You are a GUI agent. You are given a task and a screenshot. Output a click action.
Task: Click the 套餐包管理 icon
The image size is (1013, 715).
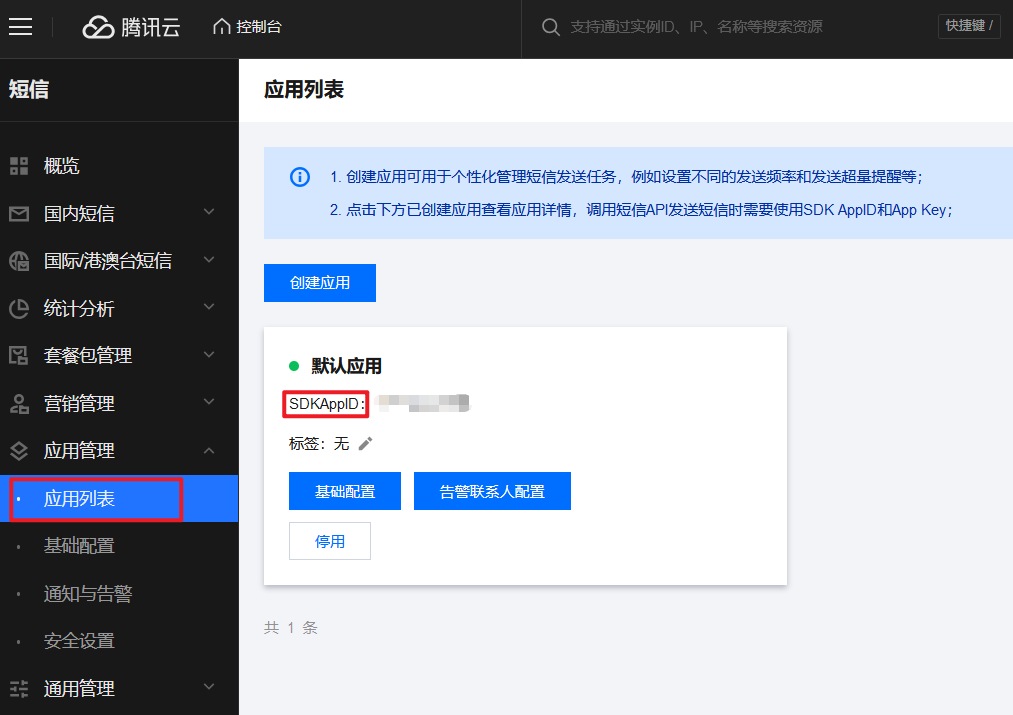pos(19,355)
